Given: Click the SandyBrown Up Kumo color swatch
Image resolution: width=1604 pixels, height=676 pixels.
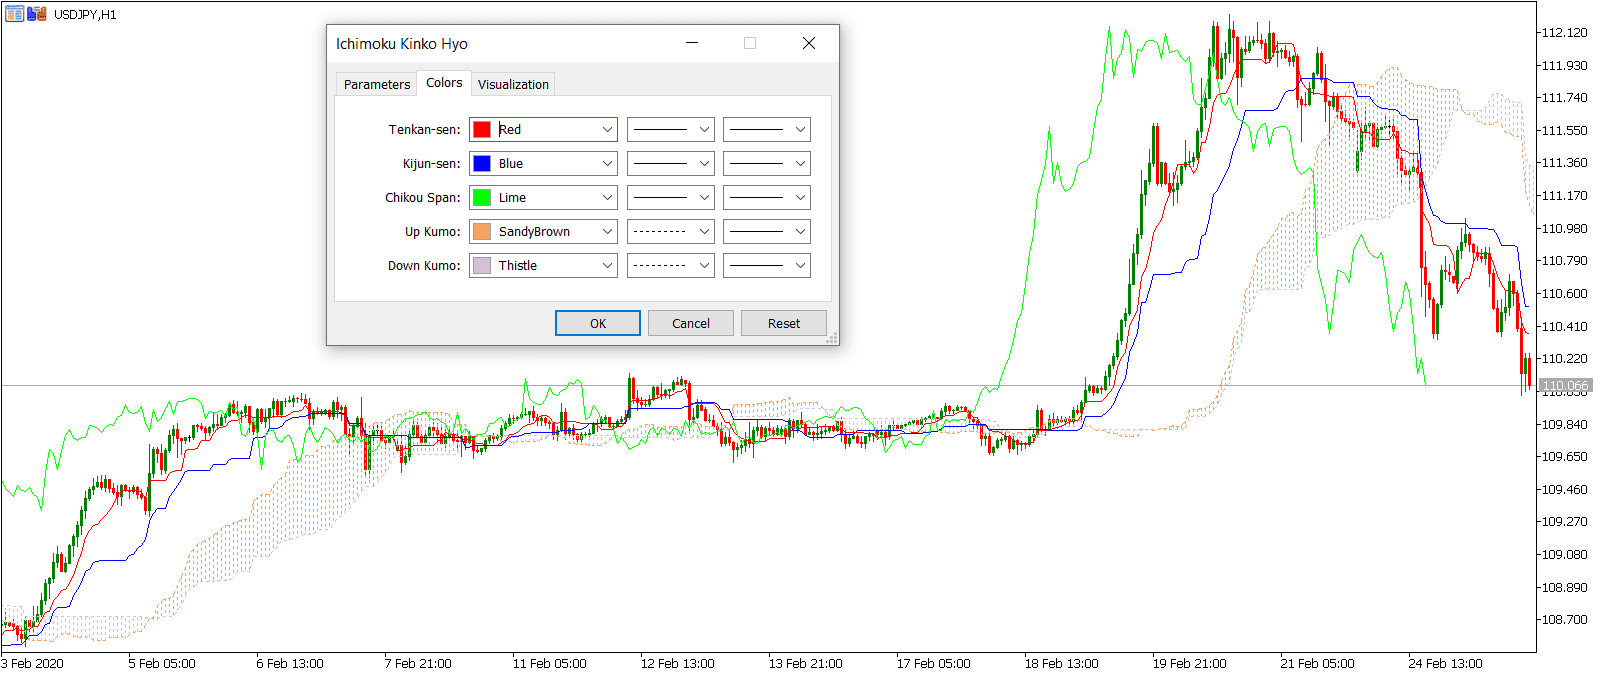Looking at the screenshot, I should [482, 232].
